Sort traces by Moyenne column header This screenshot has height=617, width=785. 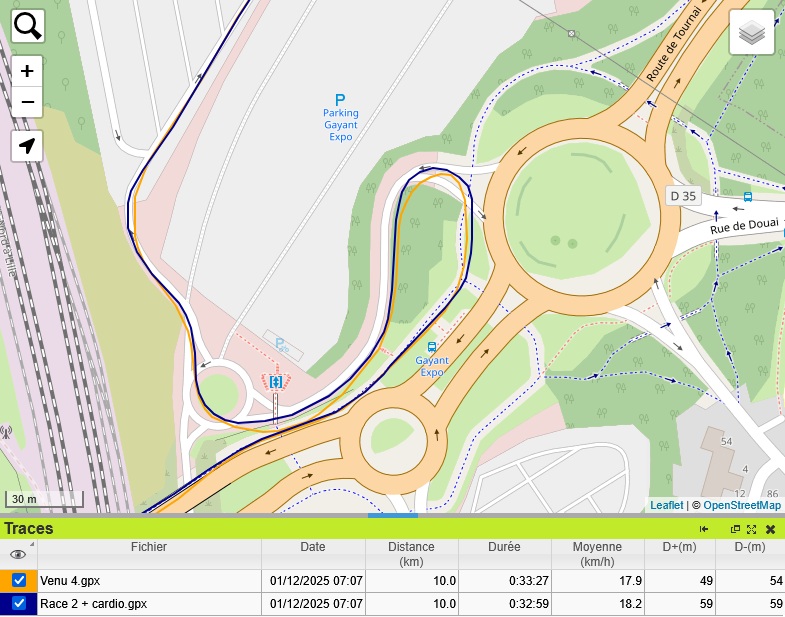point(596,554)
